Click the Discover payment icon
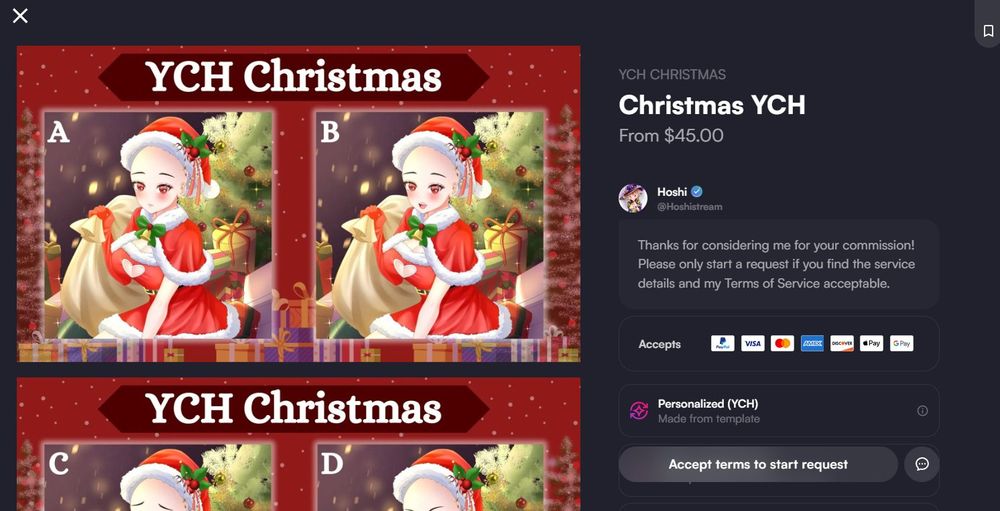Screen dimensions: 1000x511 tap(842, 344)
